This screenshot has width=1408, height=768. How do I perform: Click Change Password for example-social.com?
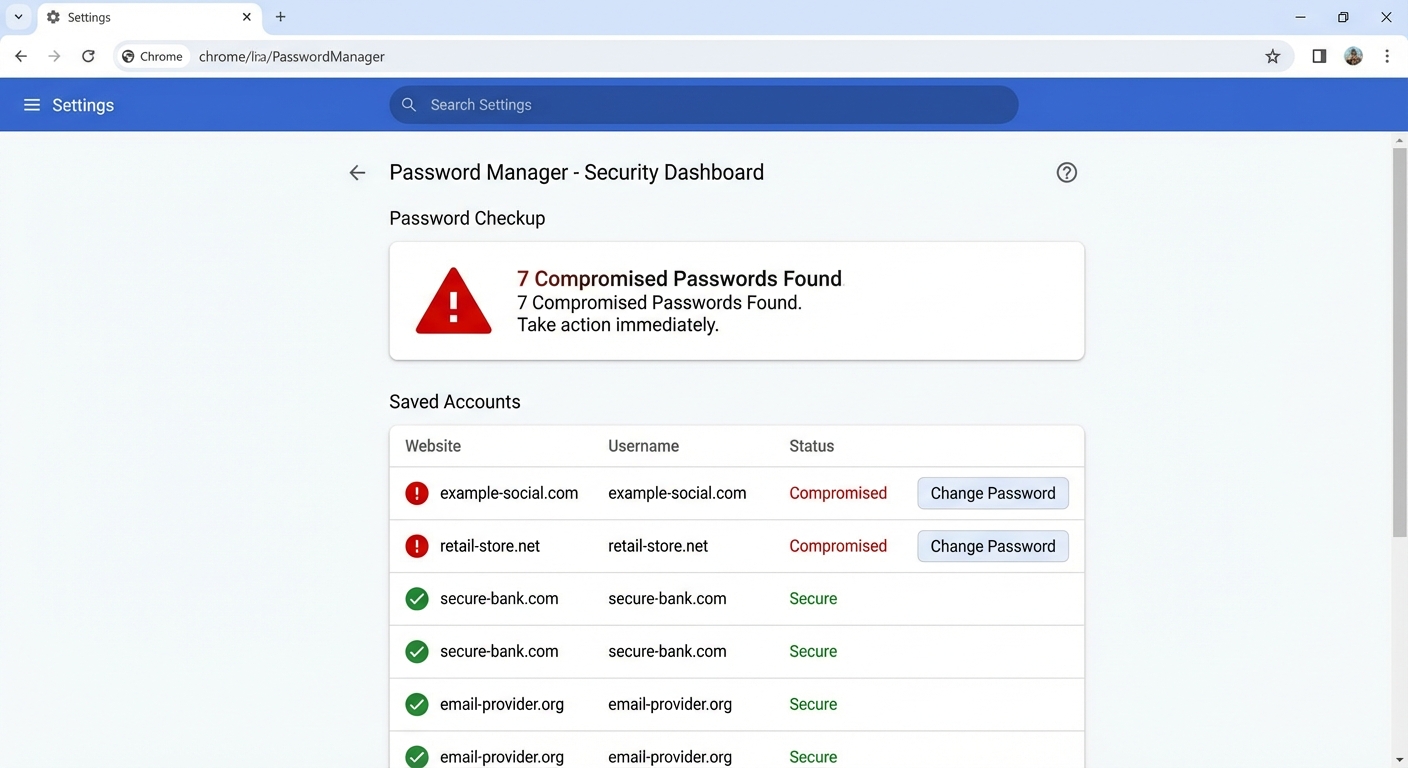[992, 493]
